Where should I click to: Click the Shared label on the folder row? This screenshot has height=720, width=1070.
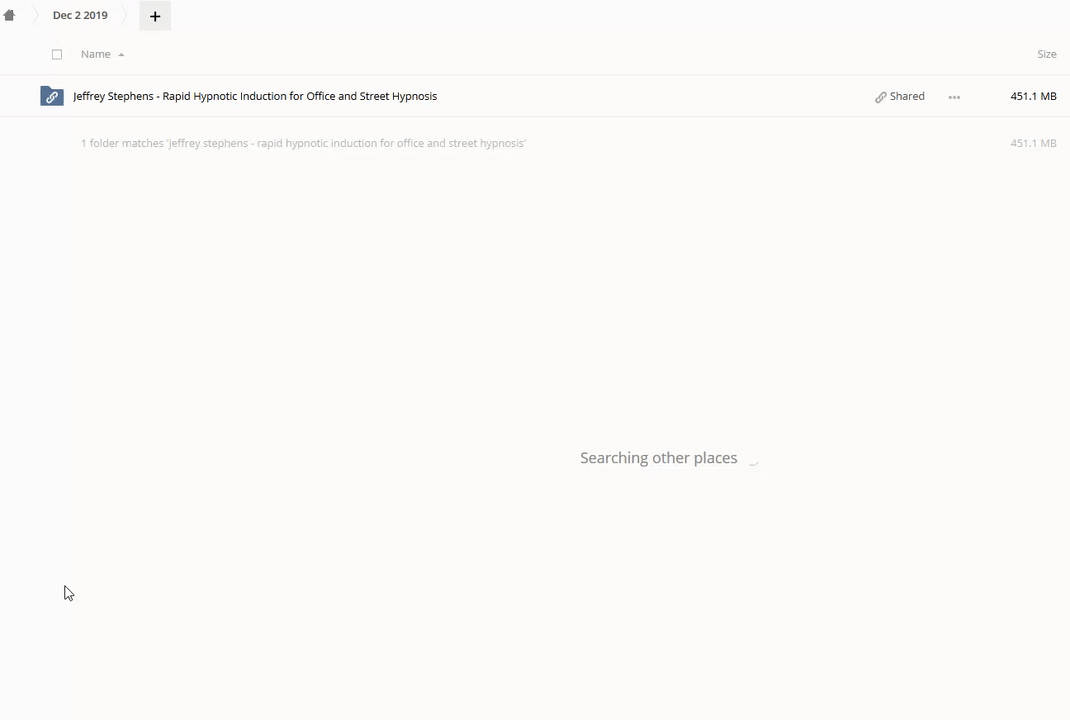(907, 96)
